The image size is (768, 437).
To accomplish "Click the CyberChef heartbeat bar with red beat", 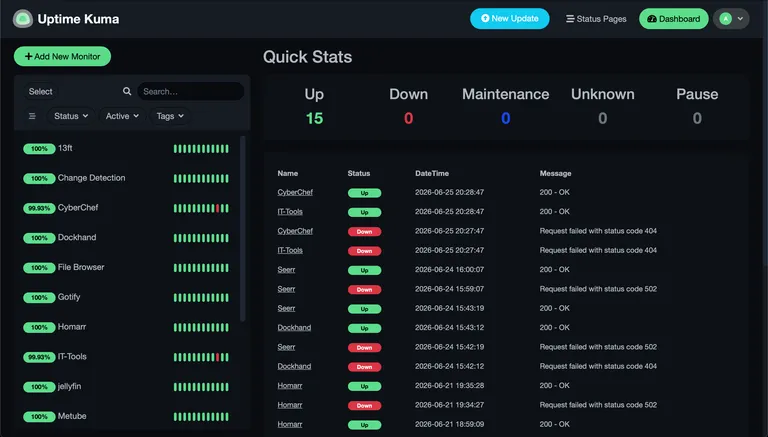I will [201, 208].
